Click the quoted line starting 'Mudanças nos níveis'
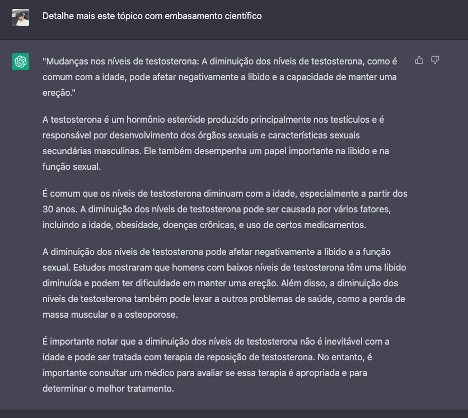 click(x=220, y=61)
